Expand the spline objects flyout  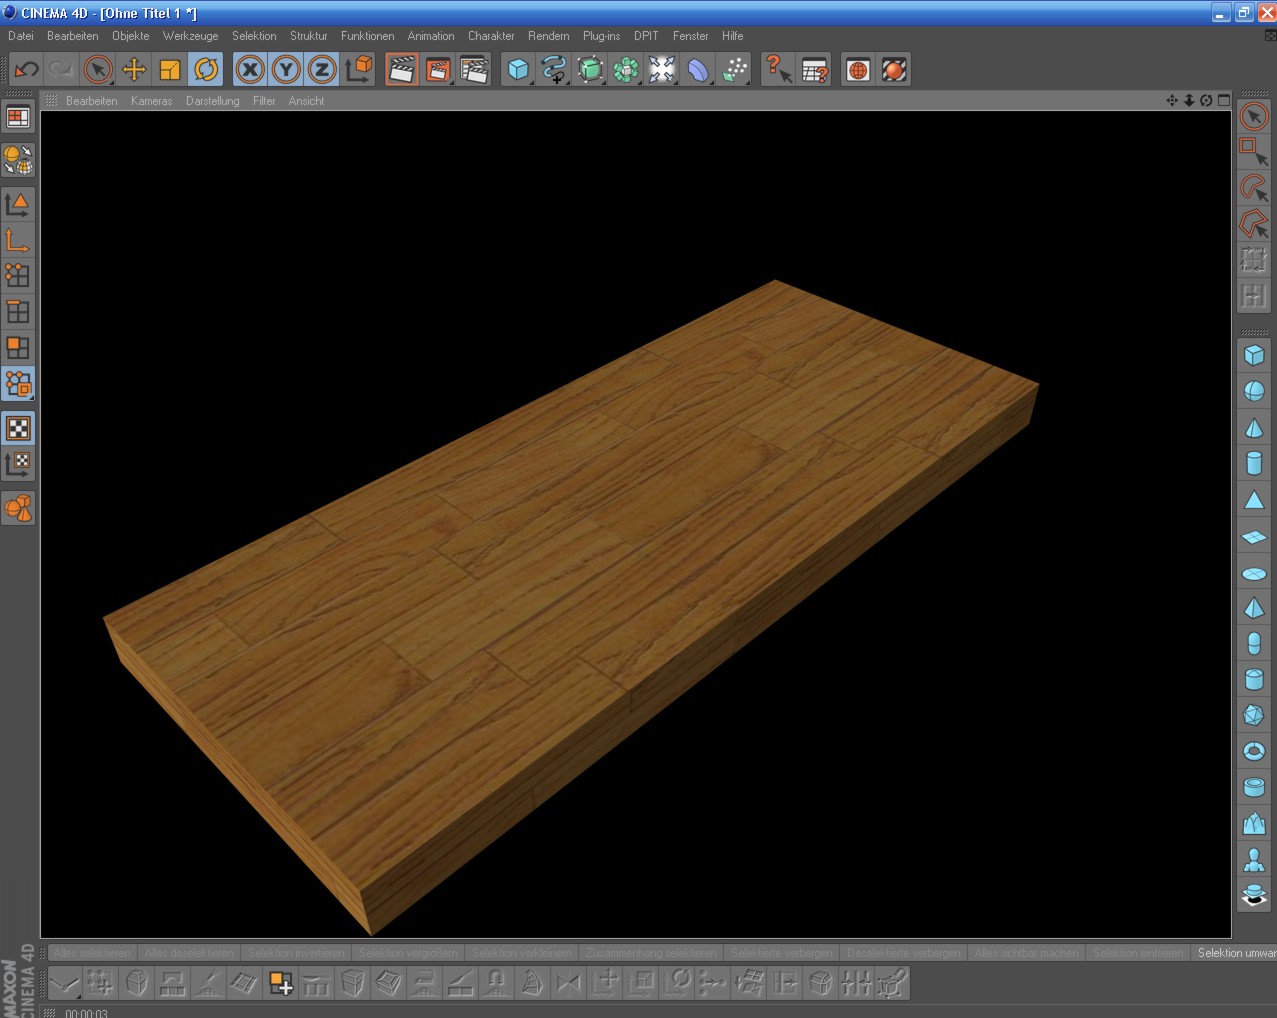coord(554,70)
